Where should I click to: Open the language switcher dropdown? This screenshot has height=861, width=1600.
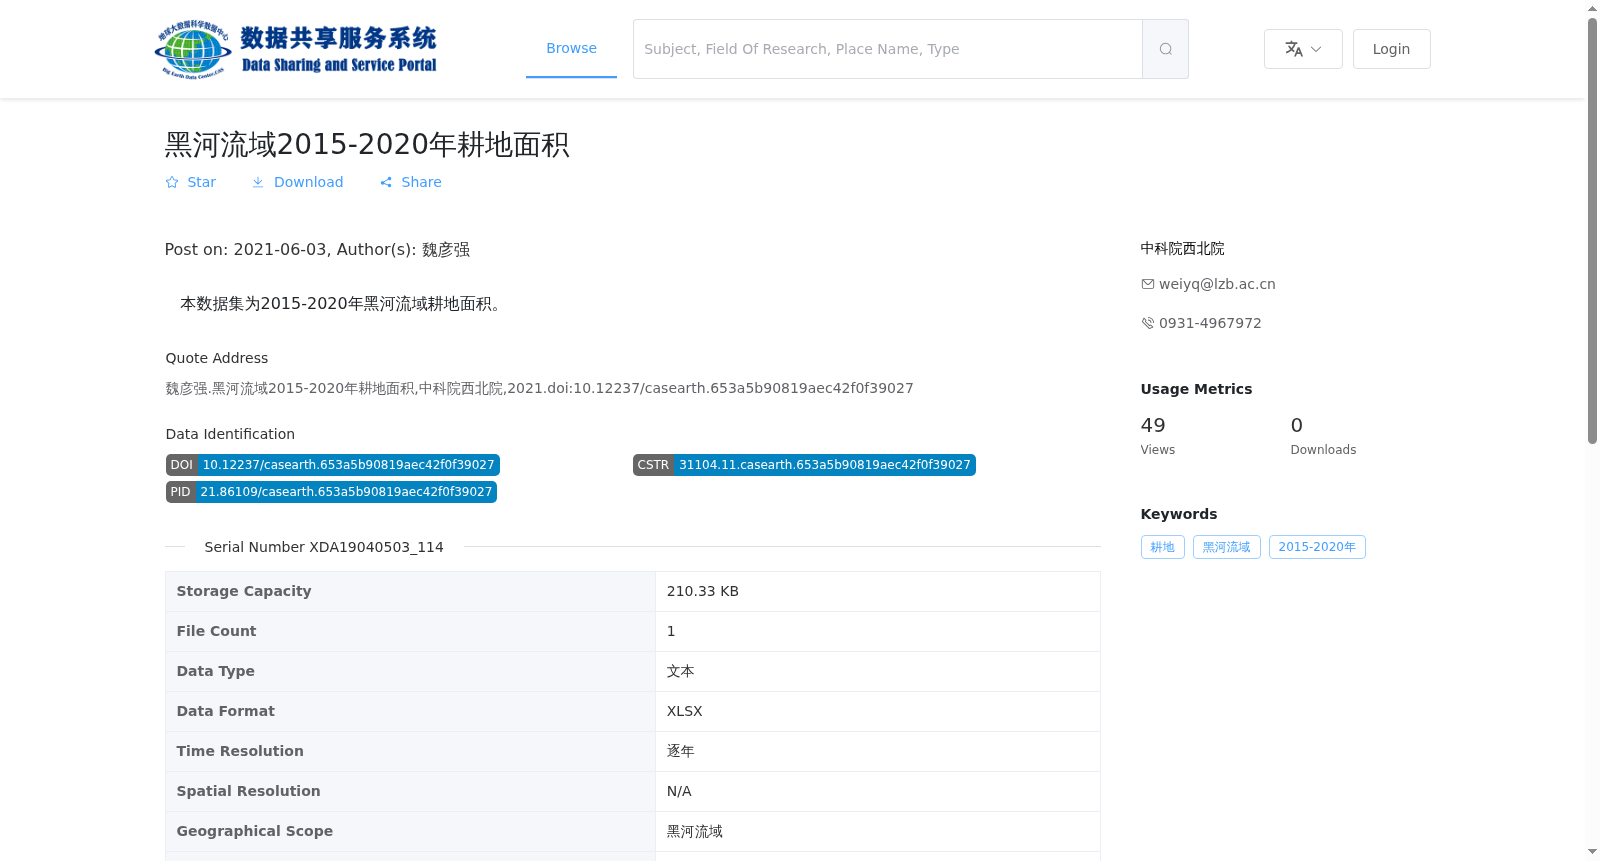pos(1303,49)
